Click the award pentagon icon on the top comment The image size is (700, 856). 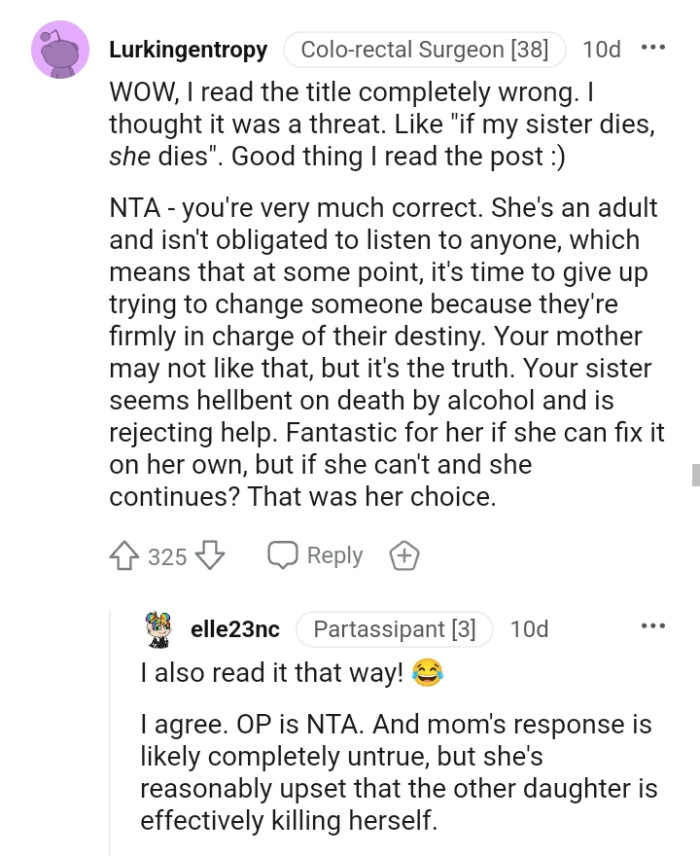click(x=405, y=554)
